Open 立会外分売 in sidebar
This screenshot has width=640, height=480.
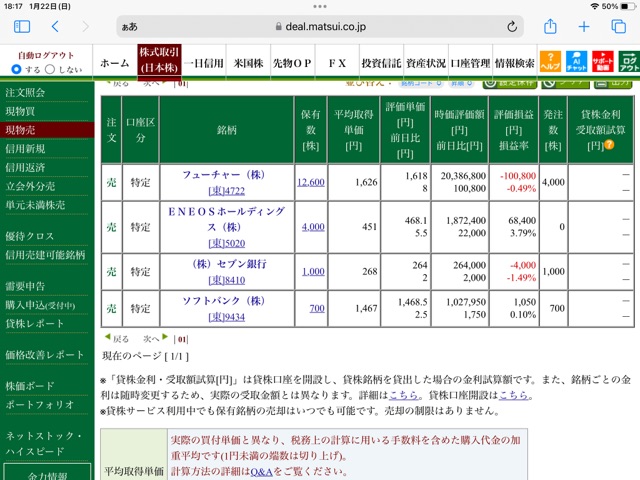(x=30, y=187)
